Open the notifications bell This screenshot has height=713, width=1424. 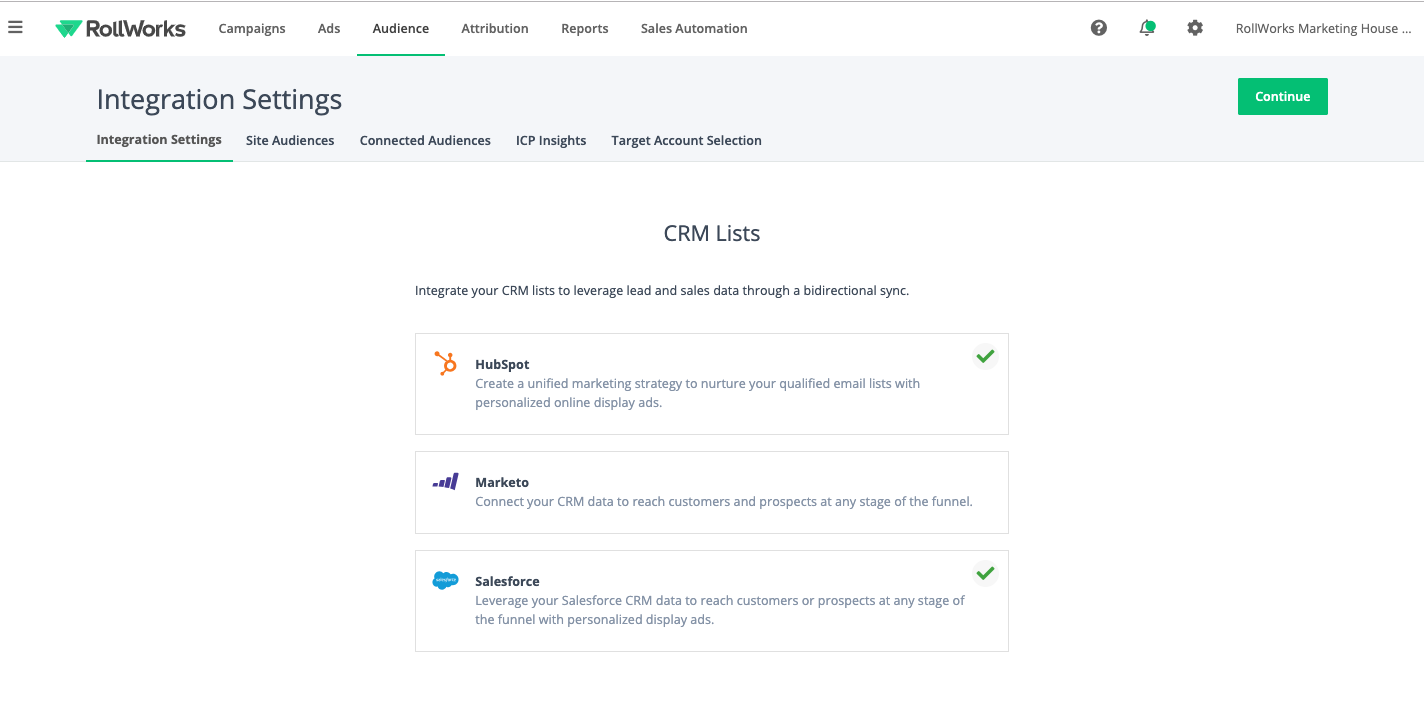pos(1146,27)
